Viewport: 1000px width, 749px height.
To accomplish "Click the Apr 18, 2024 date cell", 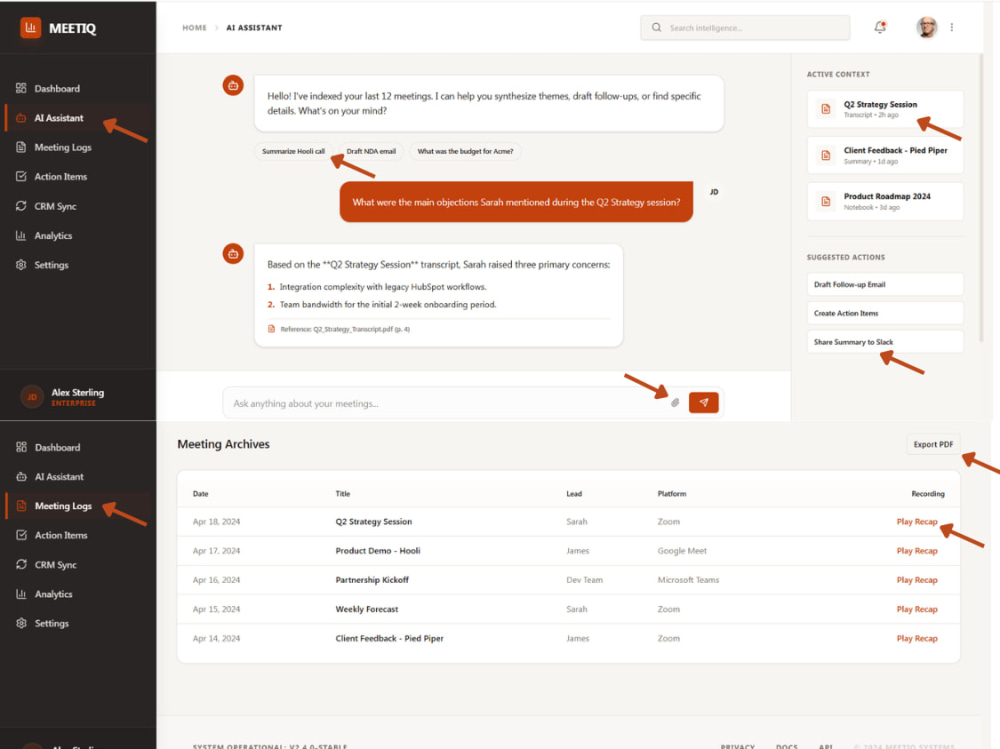I will pyautogui.click(x=216, y=521).
